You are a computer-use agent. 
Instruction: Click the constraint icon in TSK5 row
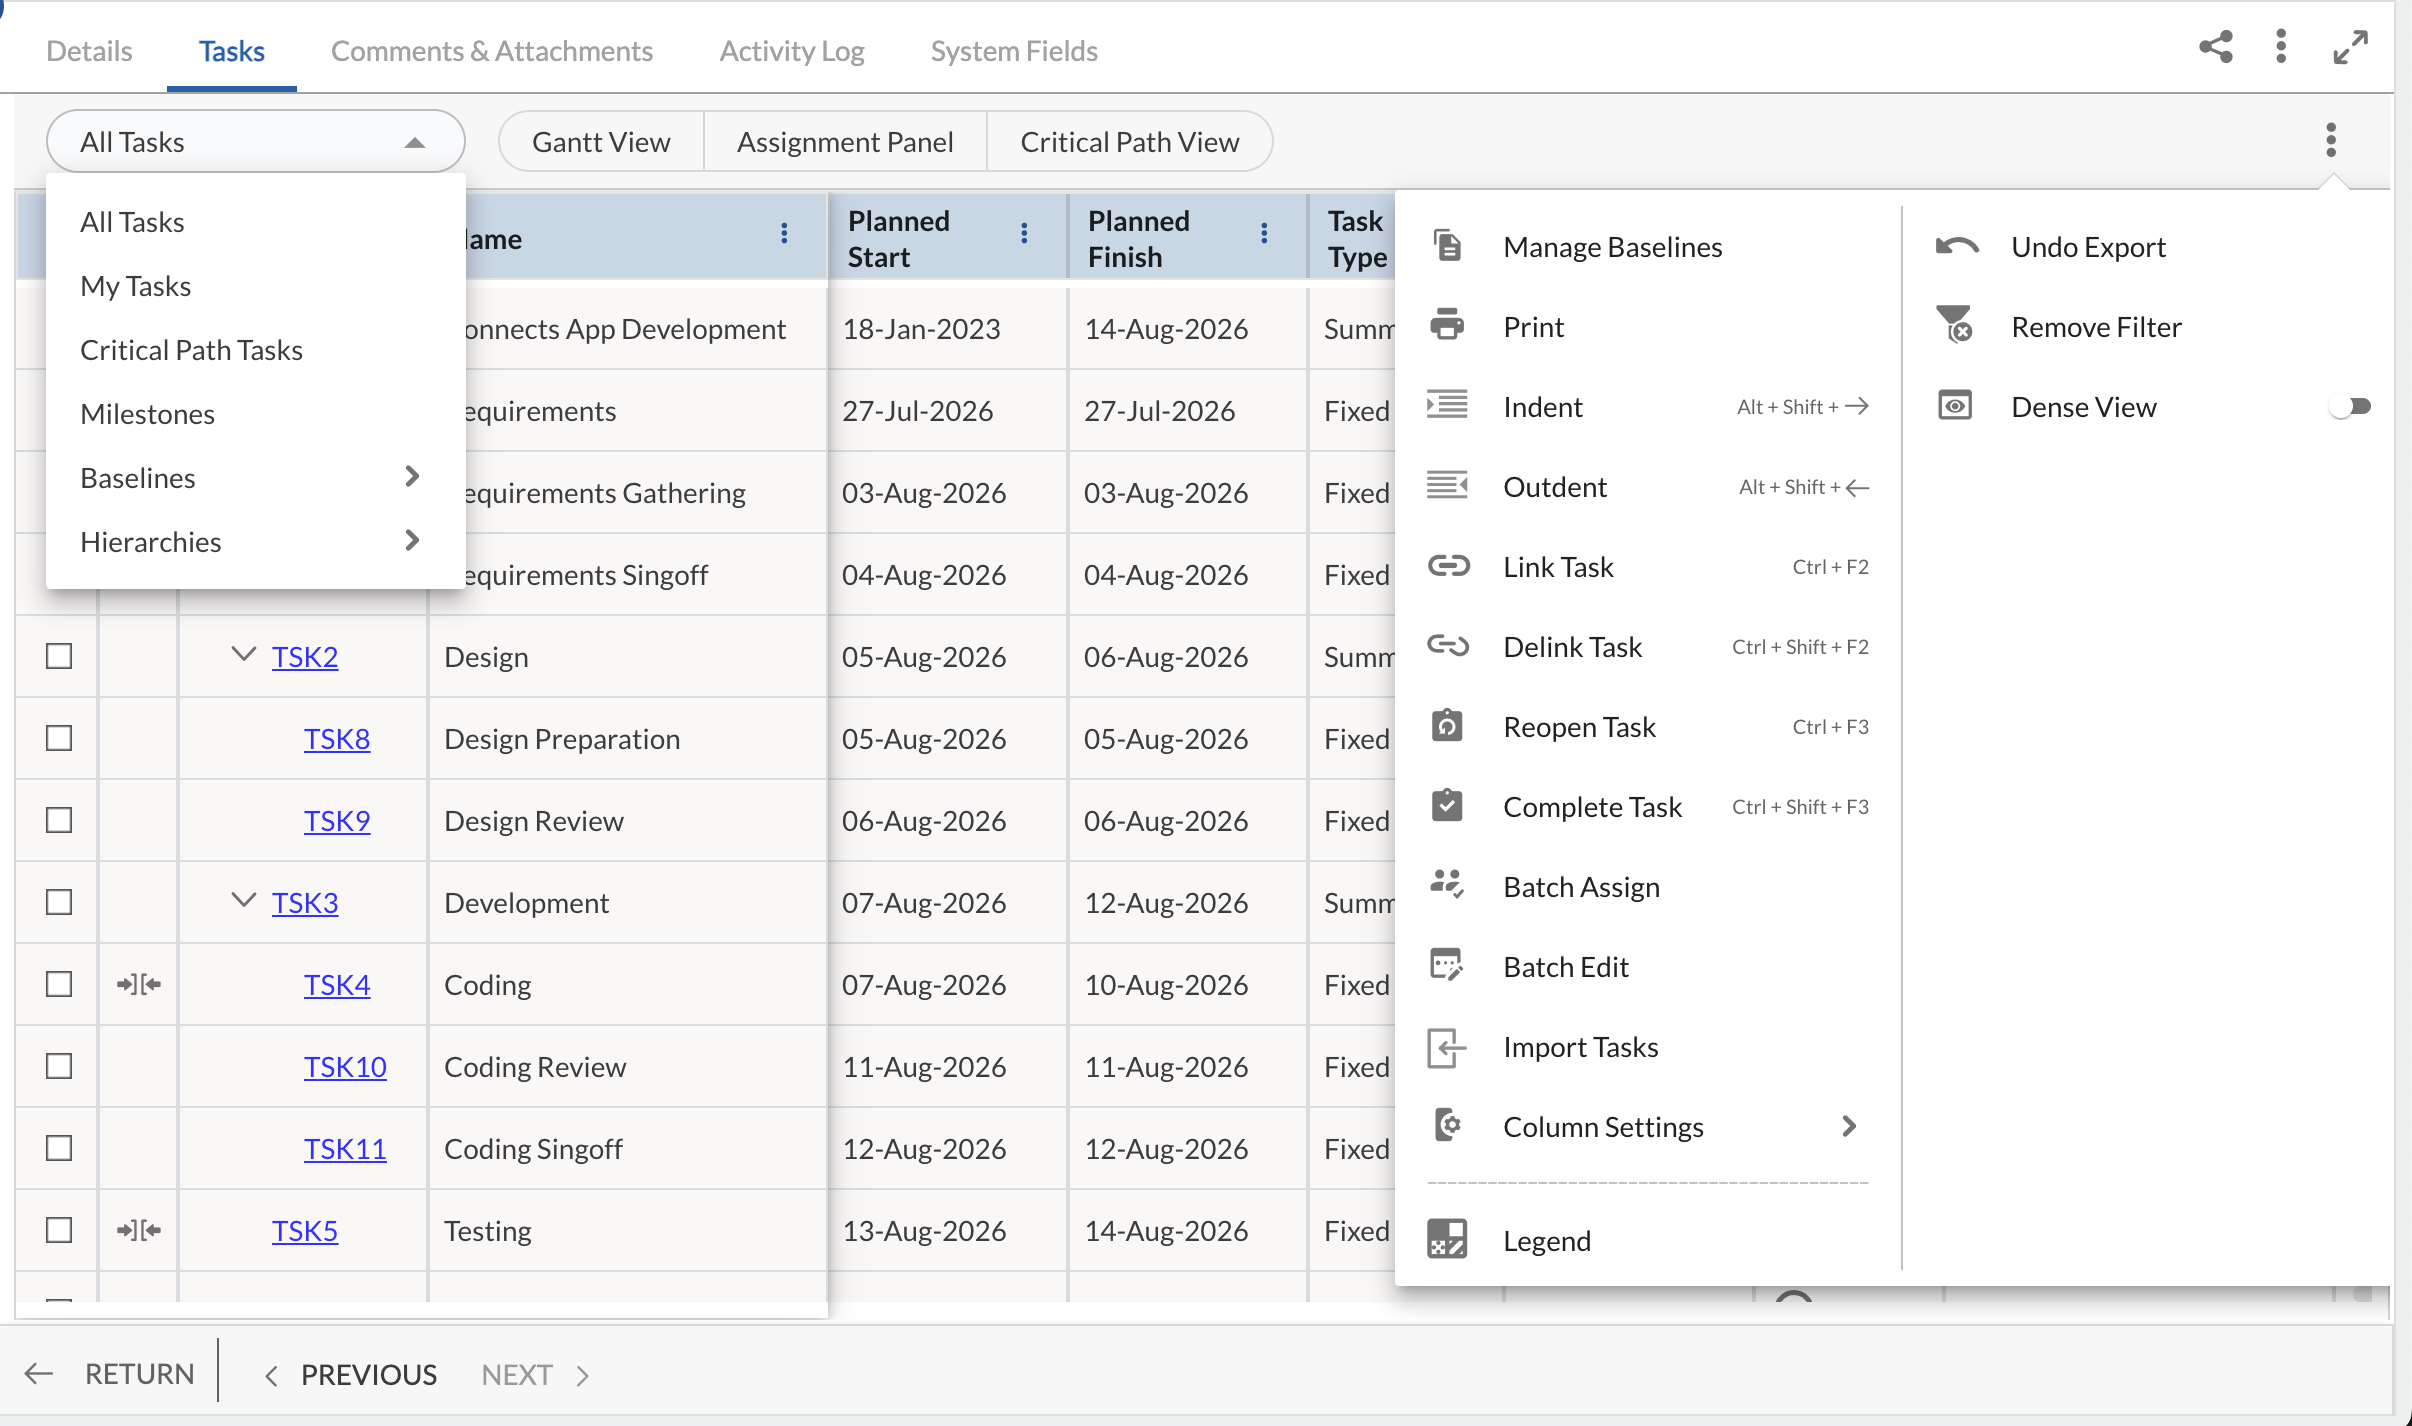pyautogui.click(x=139, y=1230)
